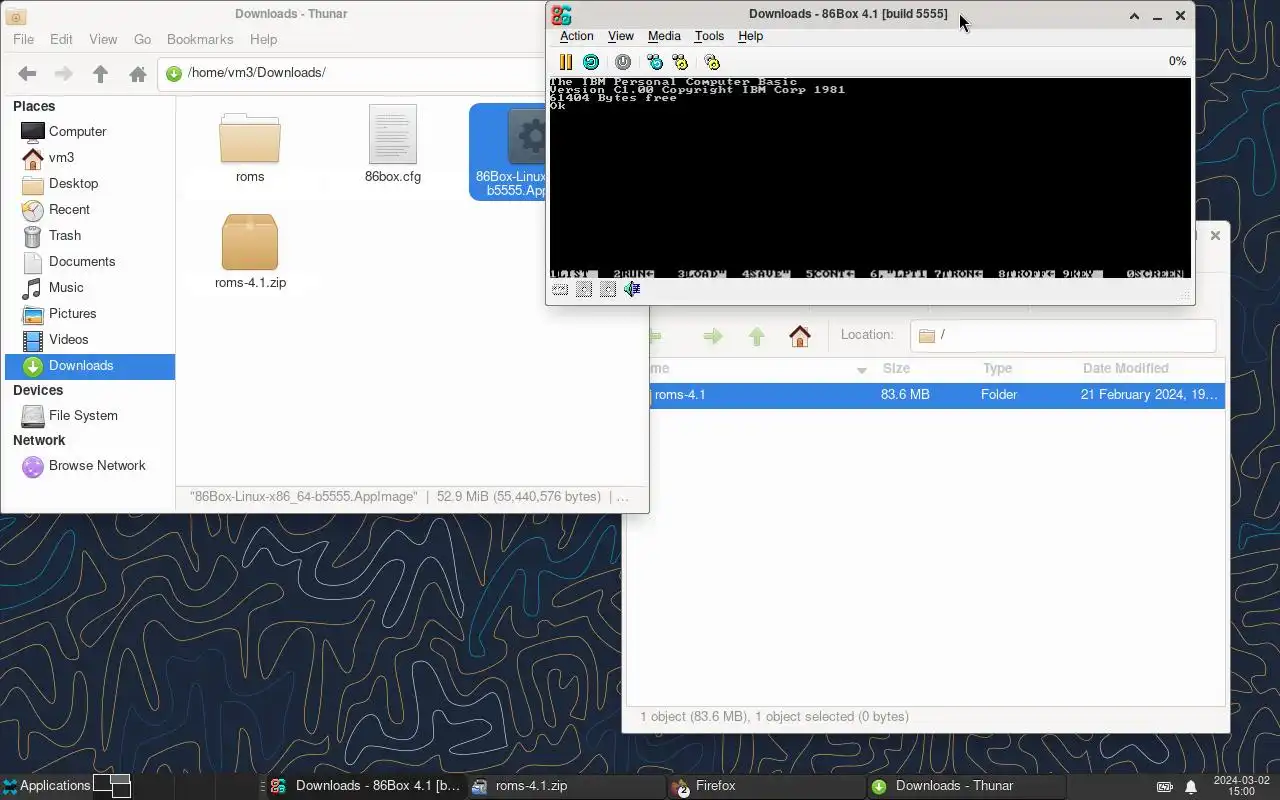Click home icon in archive manager toolbar
1280x800 pixels.
pyautogui.click(x=800, y=336)
